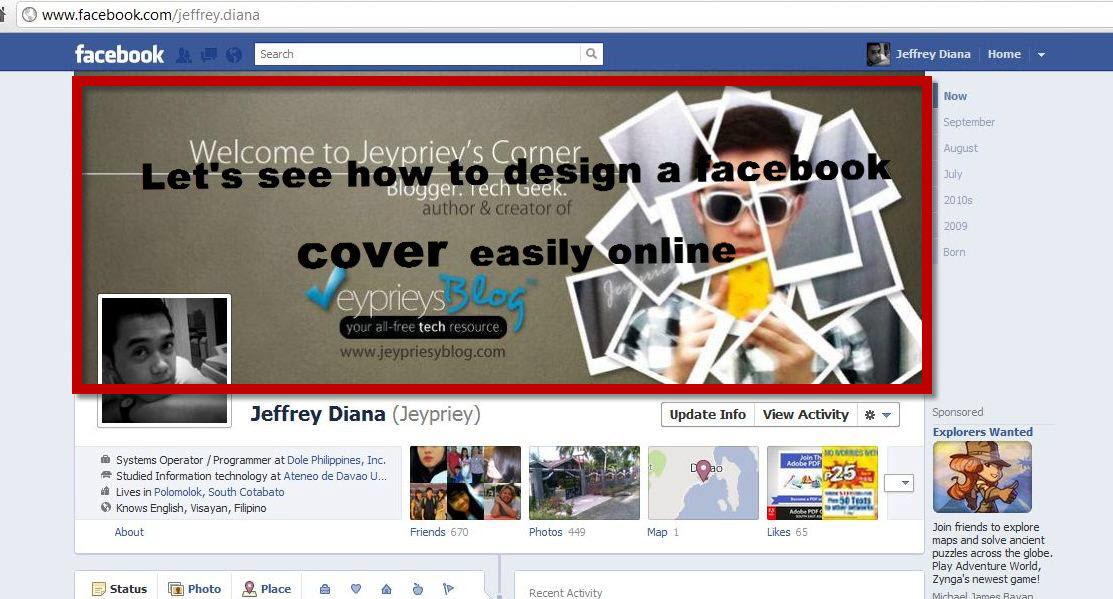
Task: Click the search magnifier icon
Action: (592, 53)
